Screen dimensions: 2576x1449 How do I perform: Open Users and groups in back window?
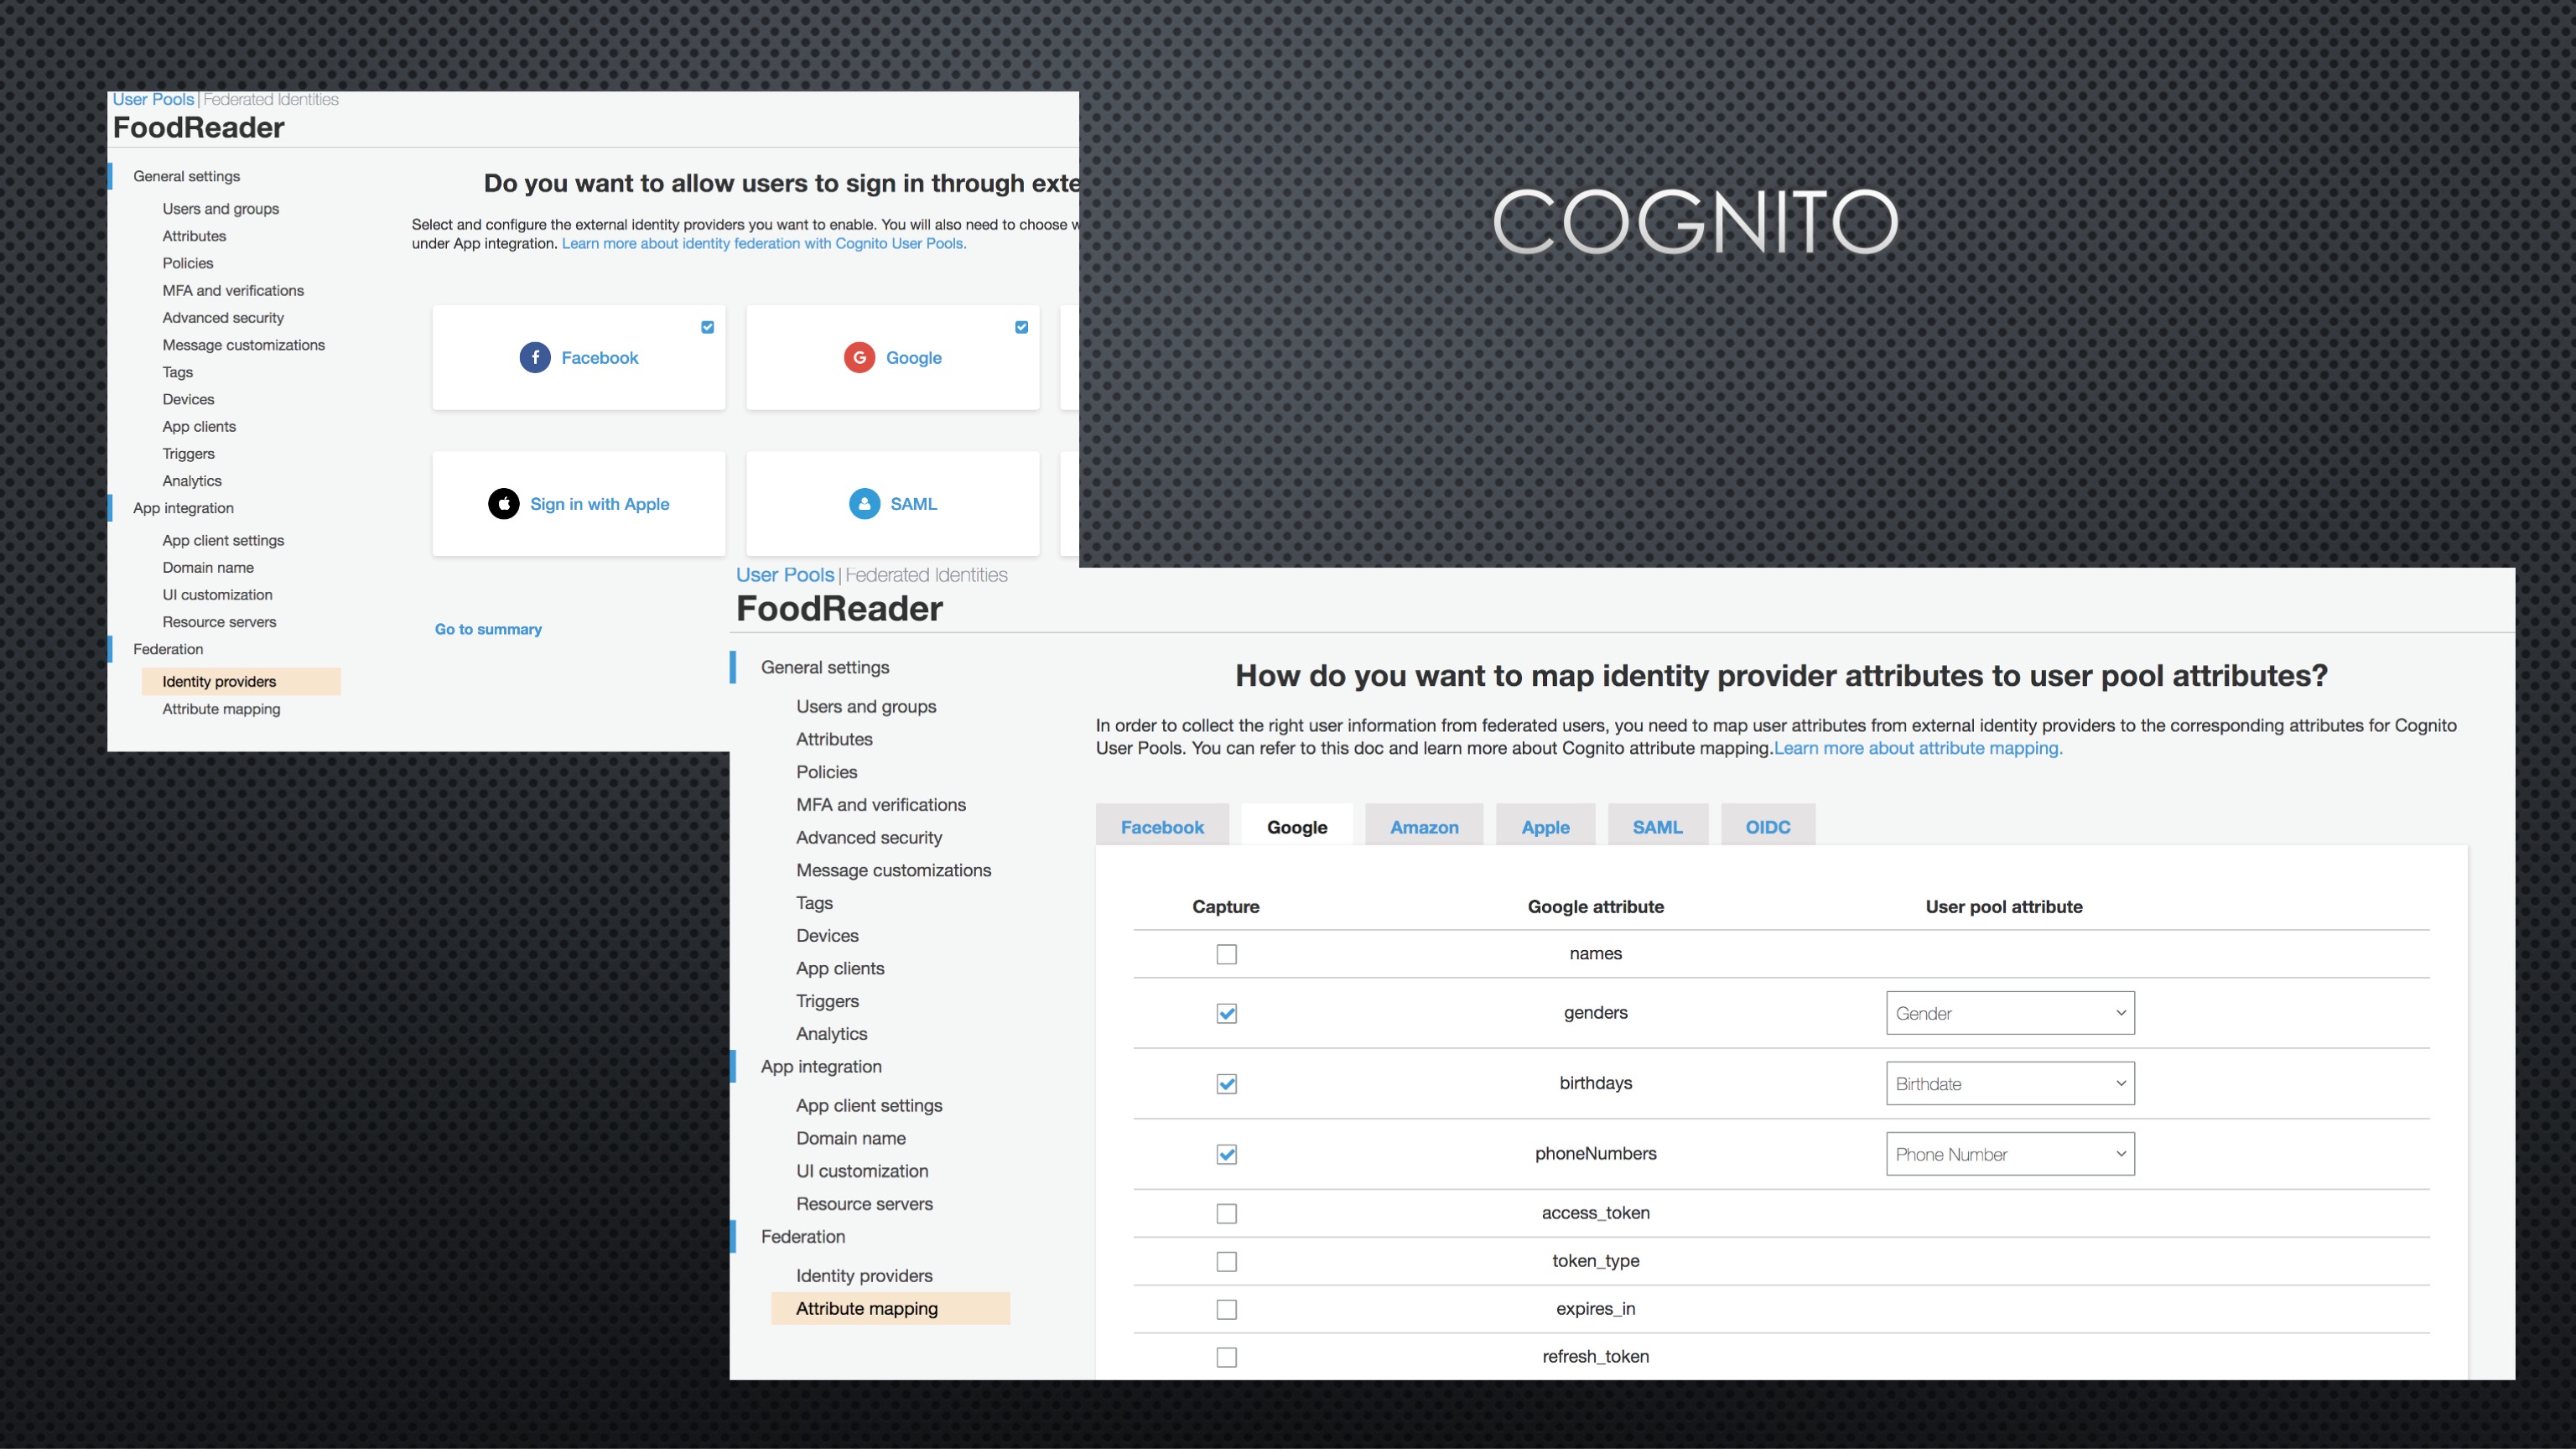pyautogui.click(x=221, y=209)
